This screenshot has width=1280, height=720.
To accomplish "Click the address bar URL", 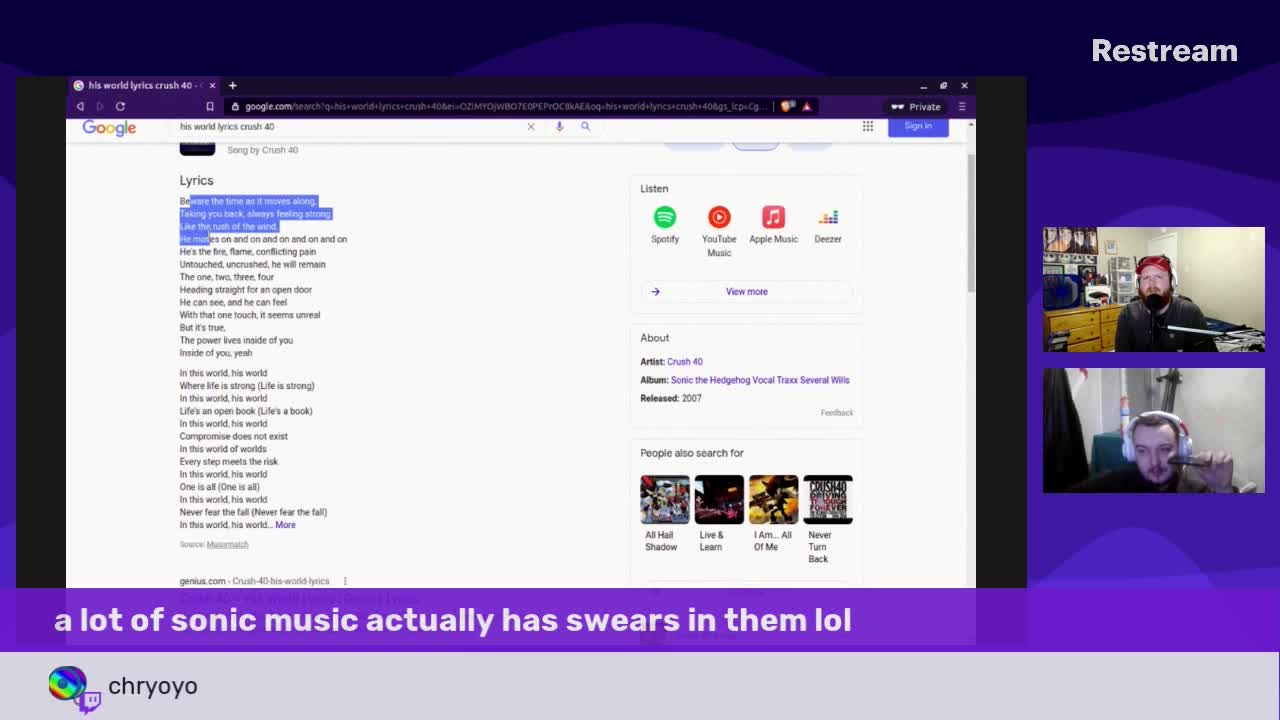I will (x=505, y=106).
